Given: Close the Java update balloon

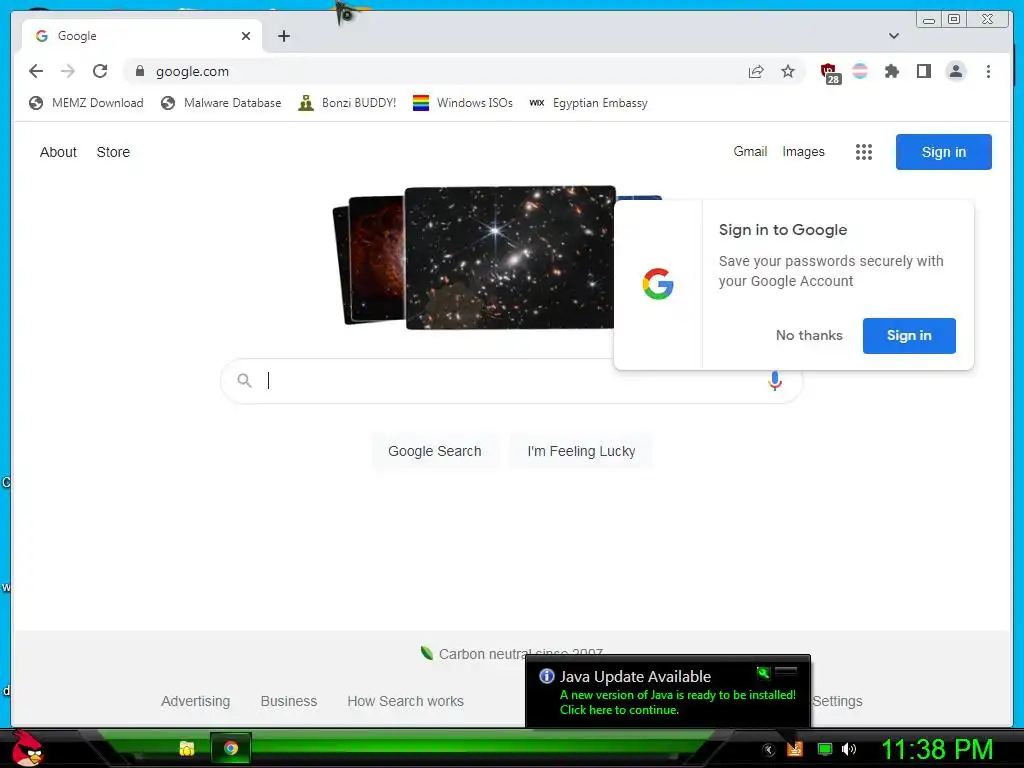Looking at the screenshot, I should [x=786, y=671].
